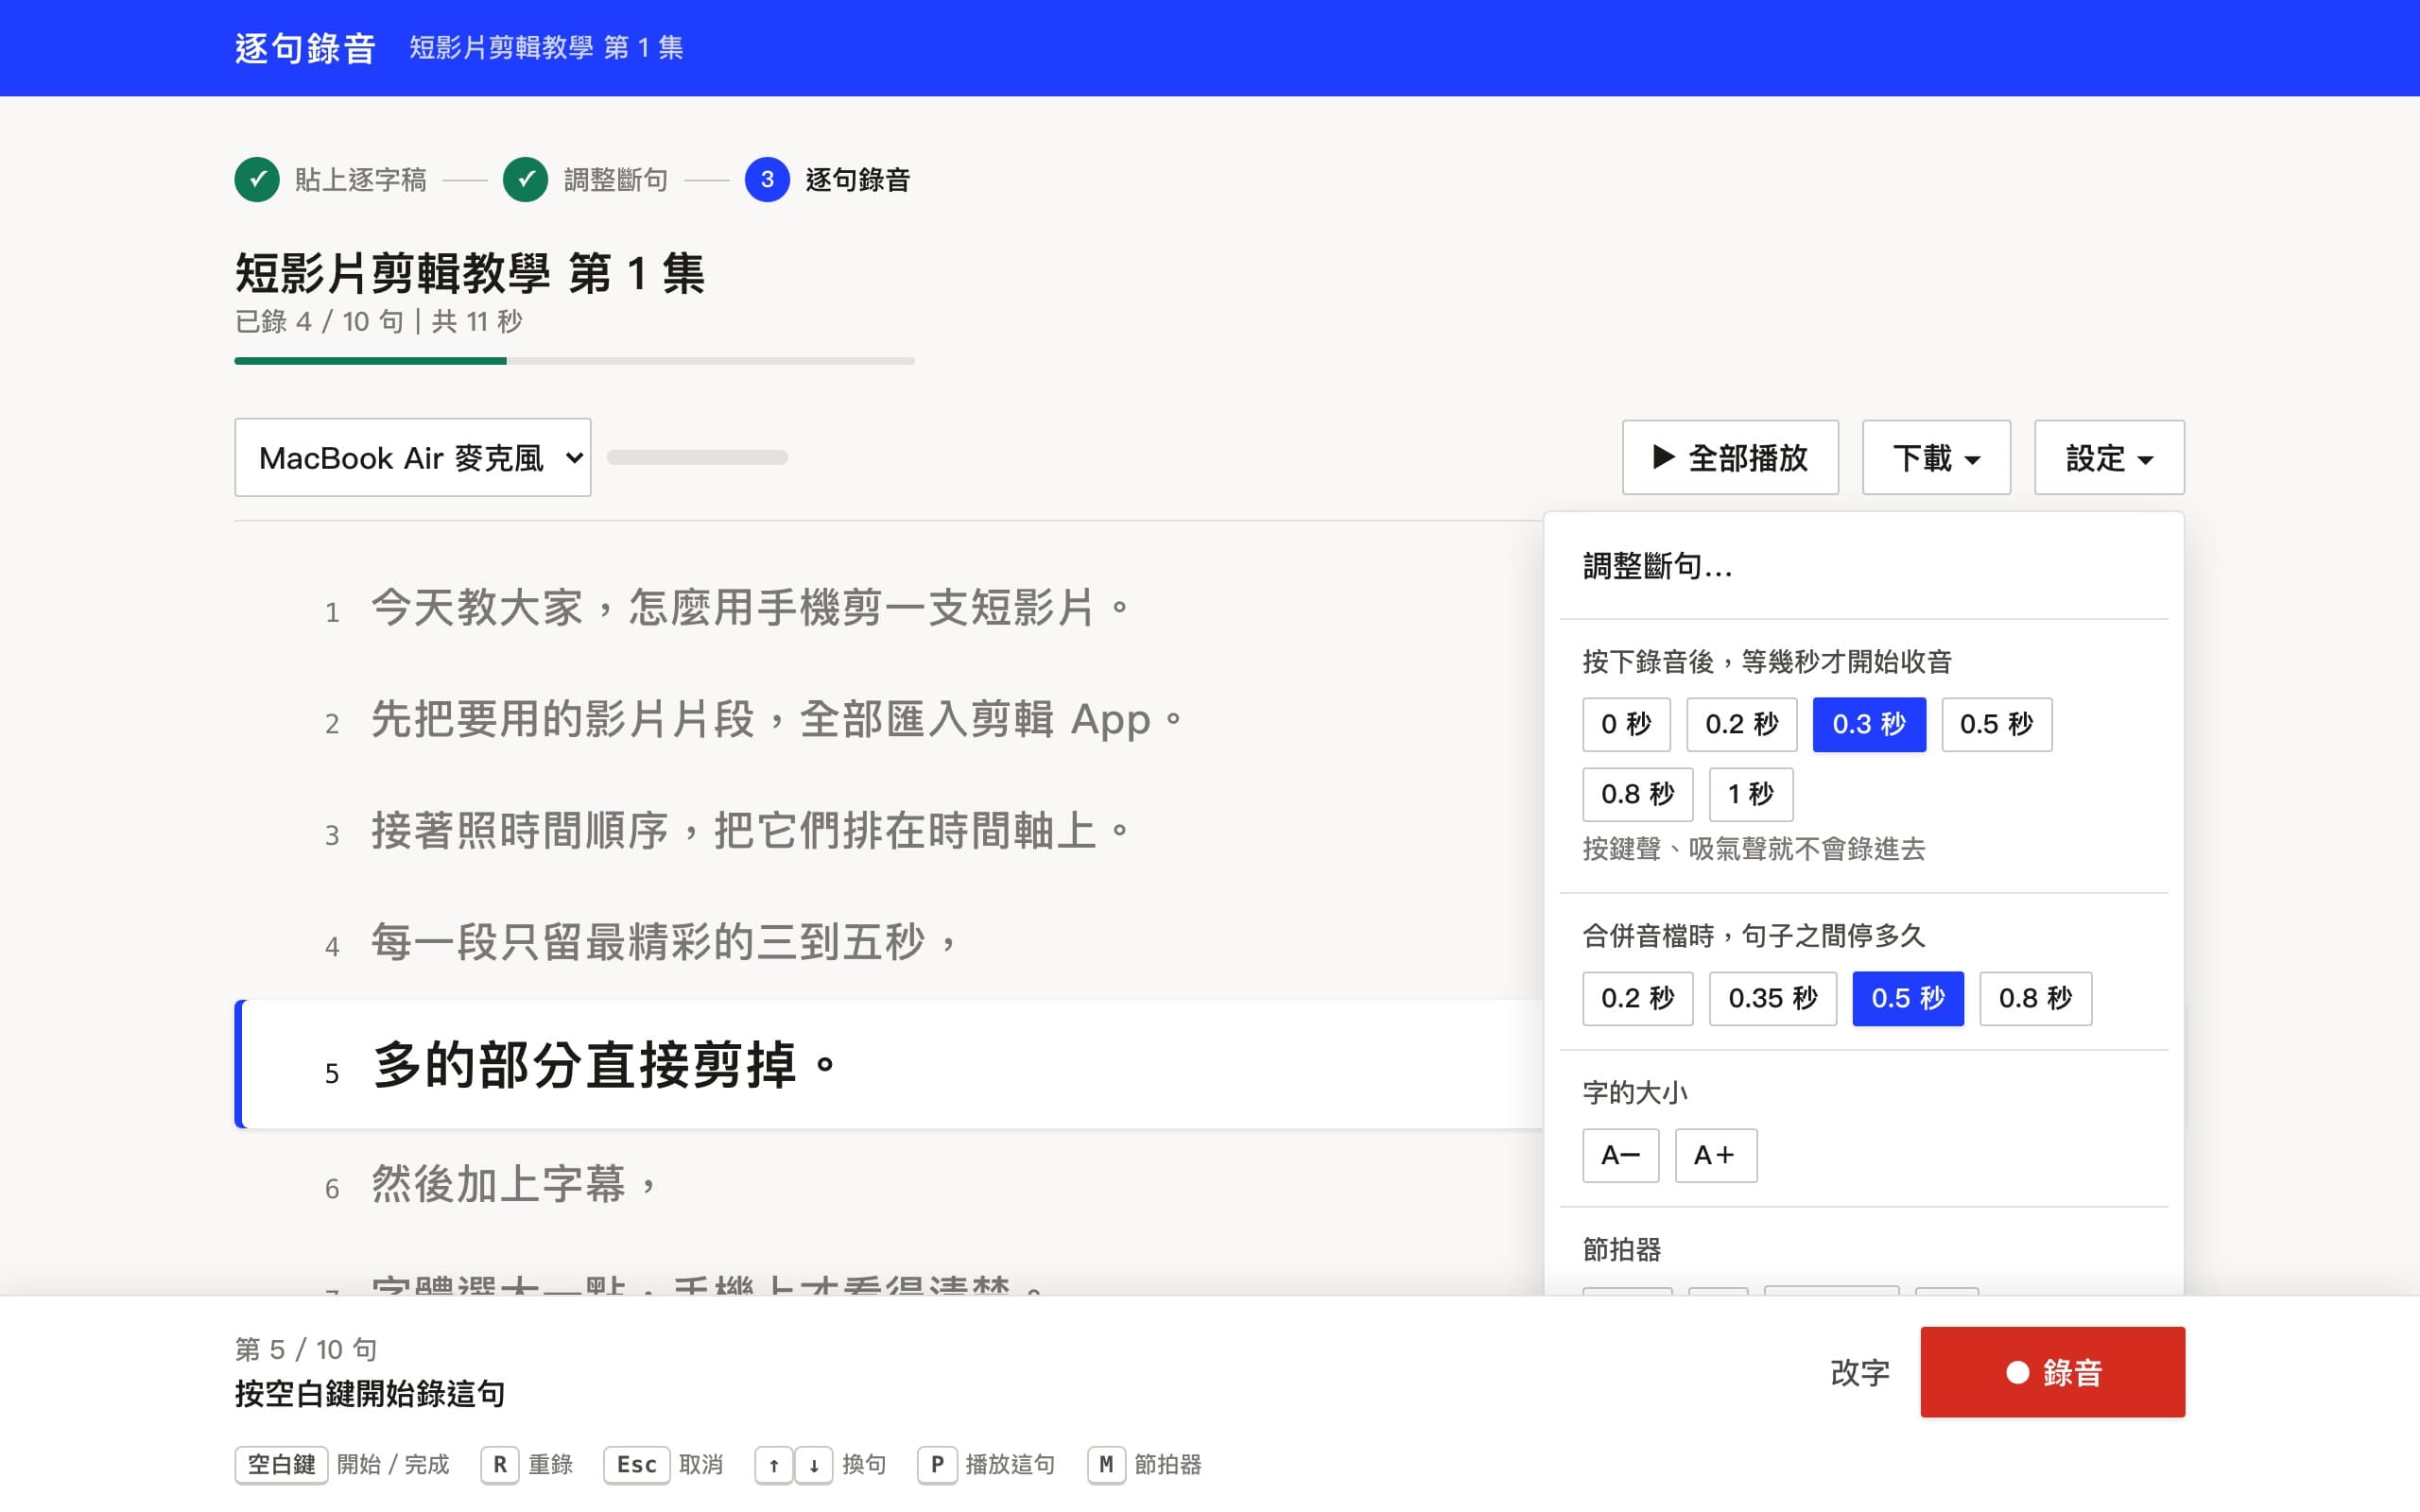Decrease text size with A−
This screenshot has height=1512, width=2420.
pos(1620,1155)
